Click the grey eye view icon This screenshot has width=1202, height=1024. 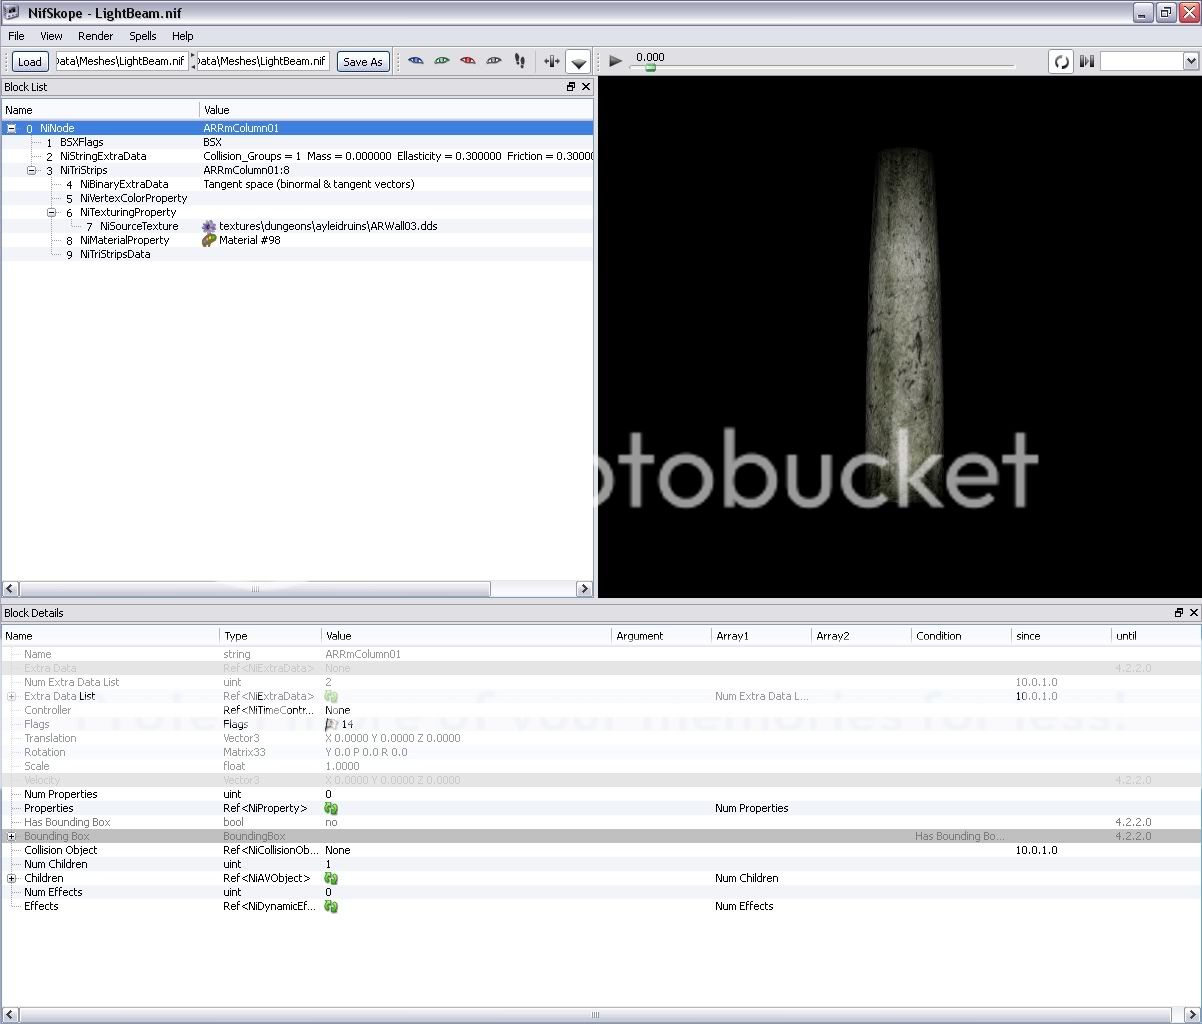[x=494, y=61]
